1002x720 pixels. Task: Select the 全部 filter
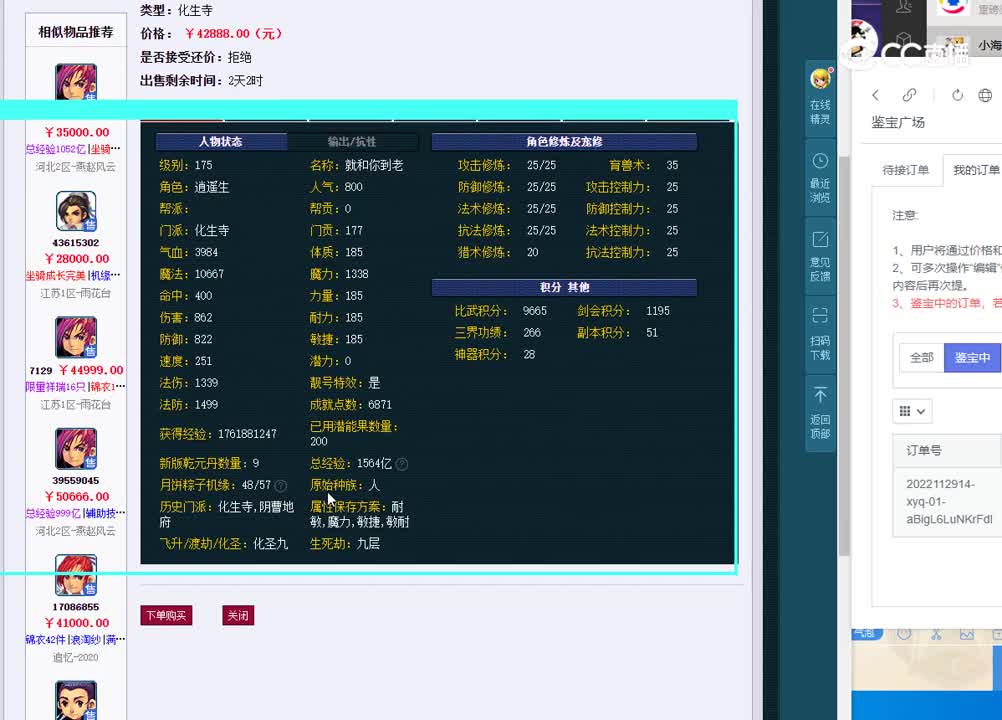[921, 358]
